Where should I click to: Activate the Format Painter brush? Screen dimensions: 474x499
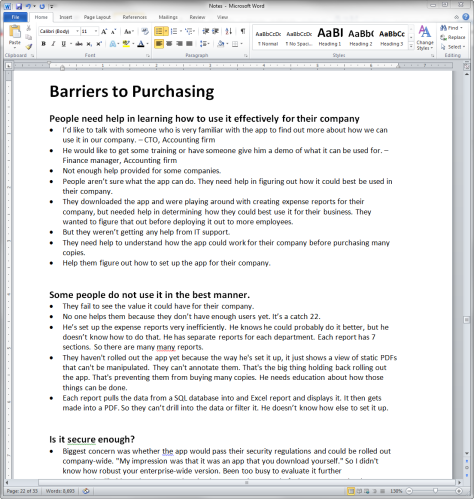[x=29, y=47]
